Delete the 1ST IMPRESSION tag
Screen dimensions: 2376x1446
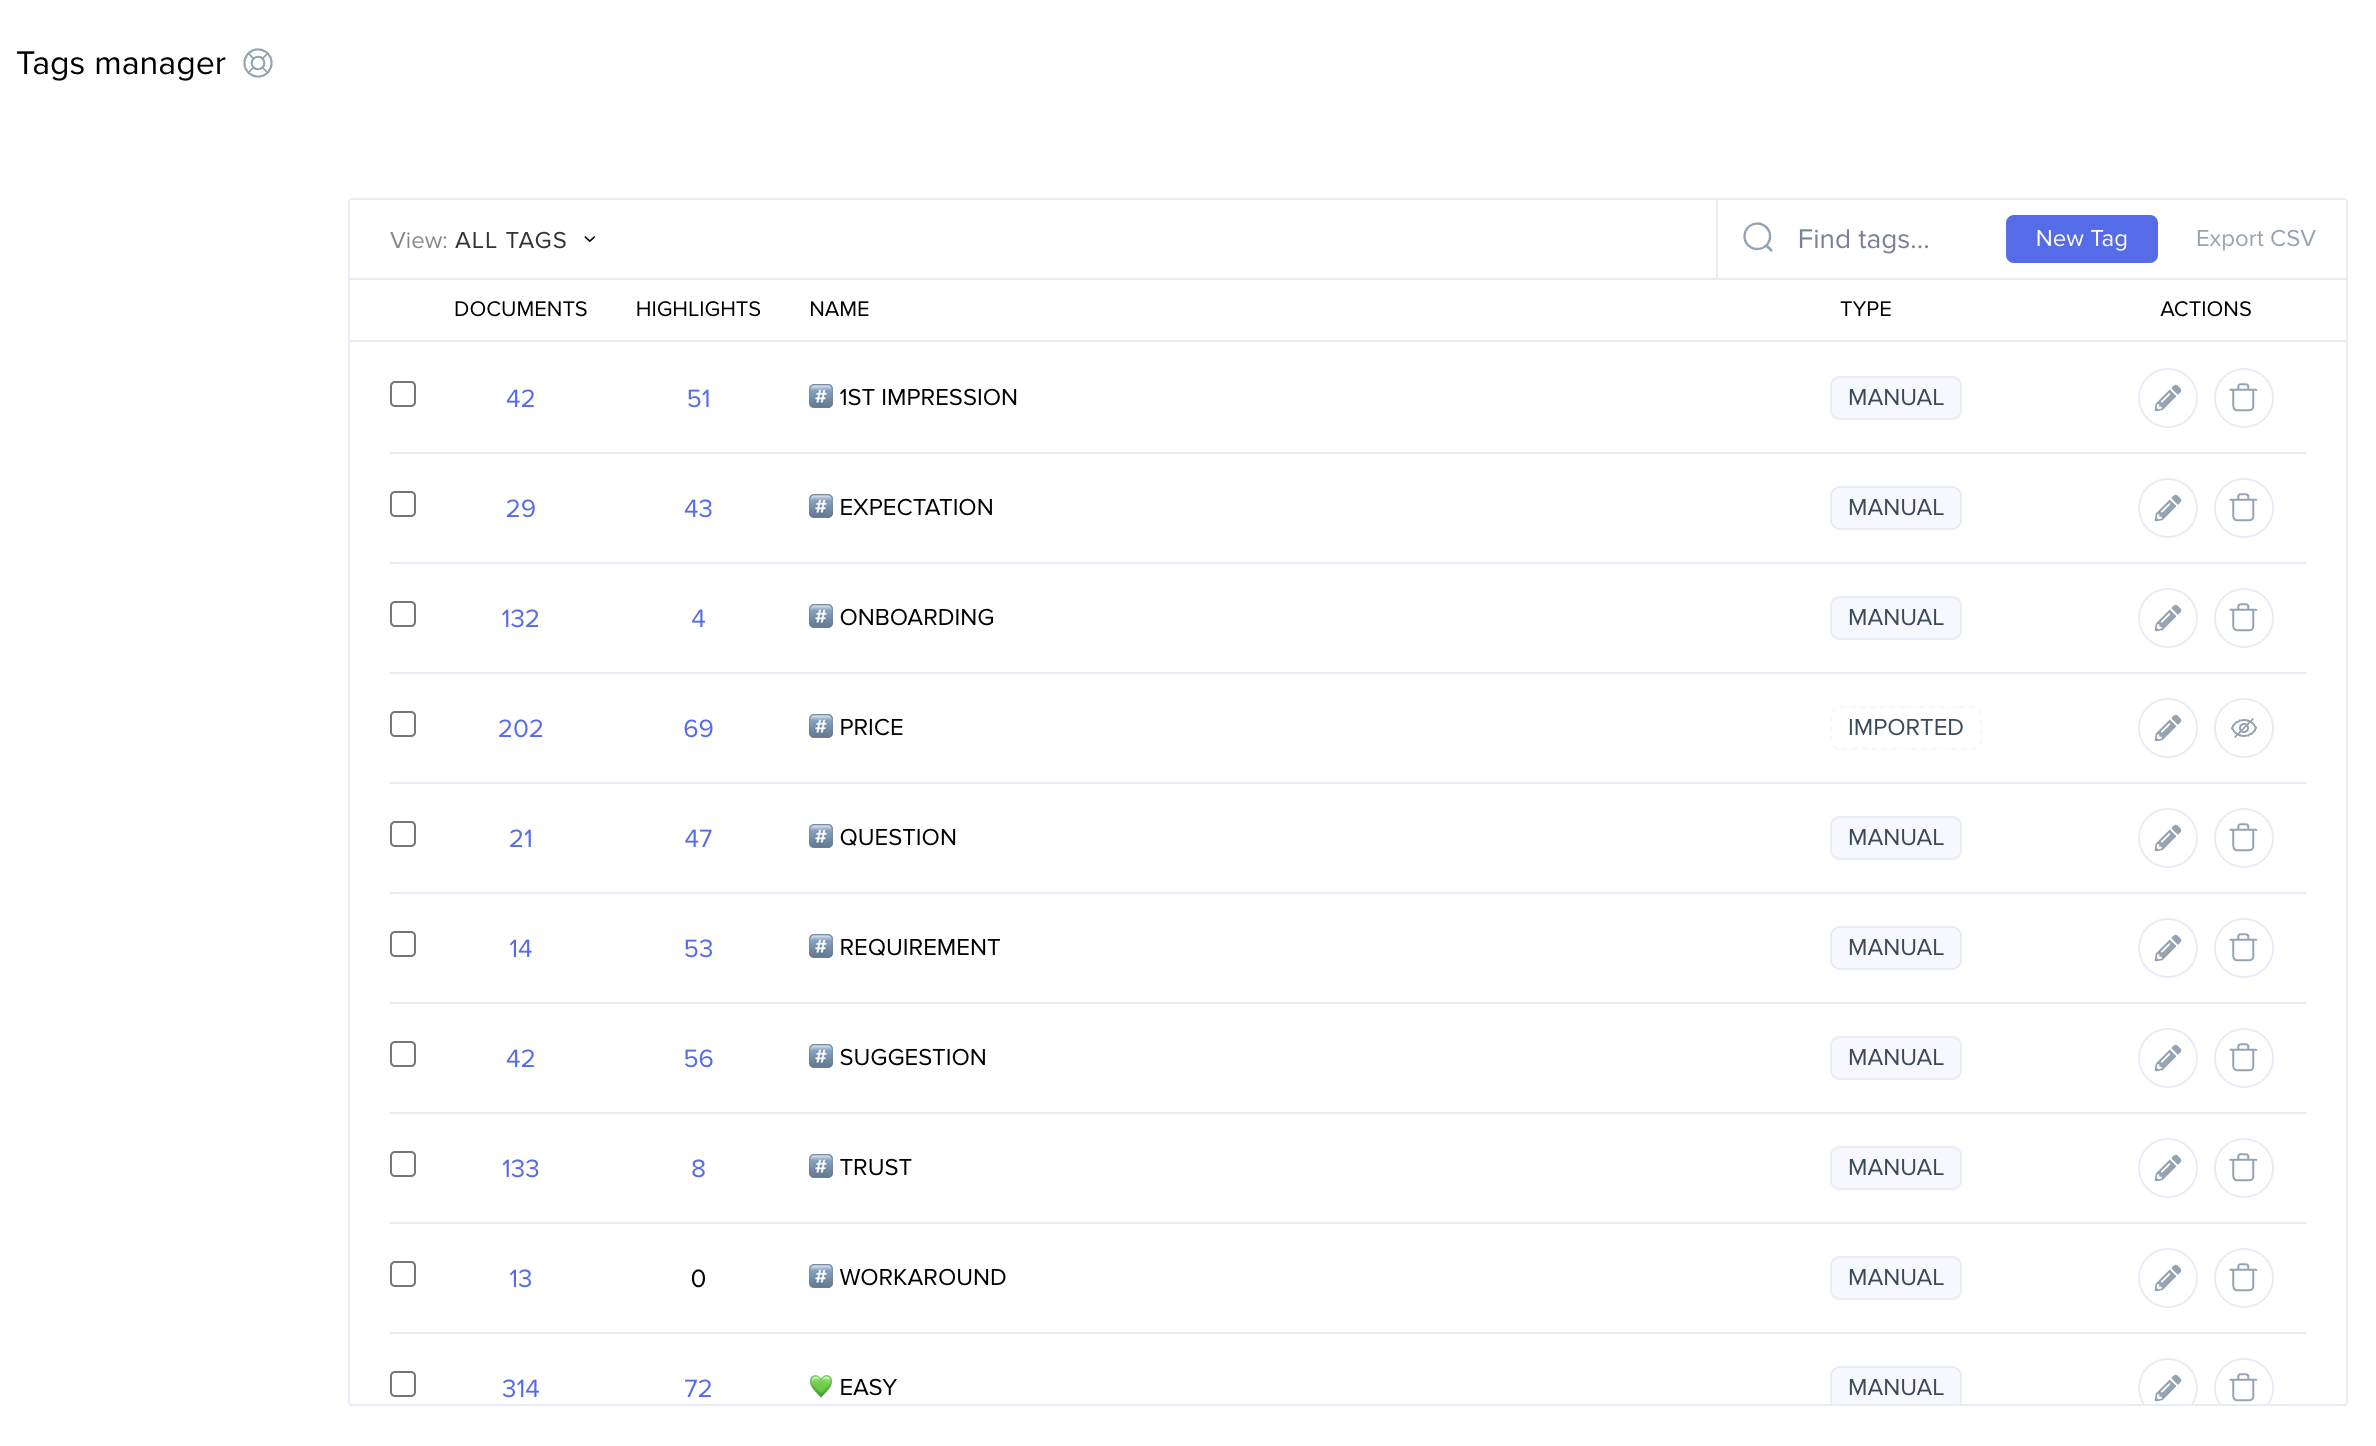tap(2243, 398)
